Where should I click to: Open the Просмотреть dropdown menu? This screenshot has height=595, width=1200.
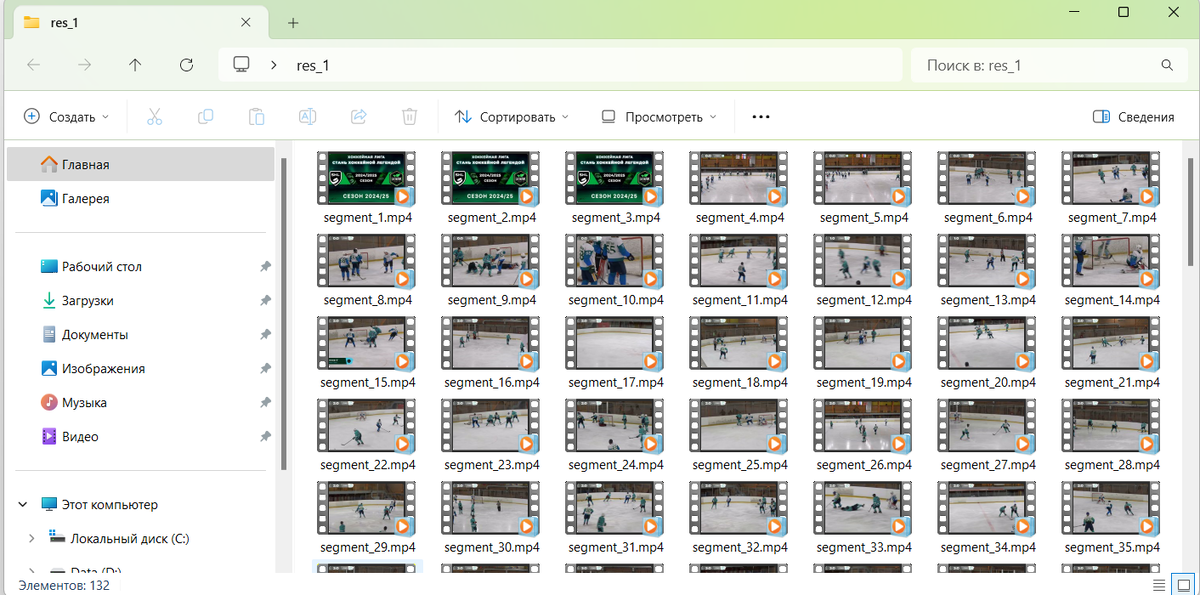click(x=659, y=117)
